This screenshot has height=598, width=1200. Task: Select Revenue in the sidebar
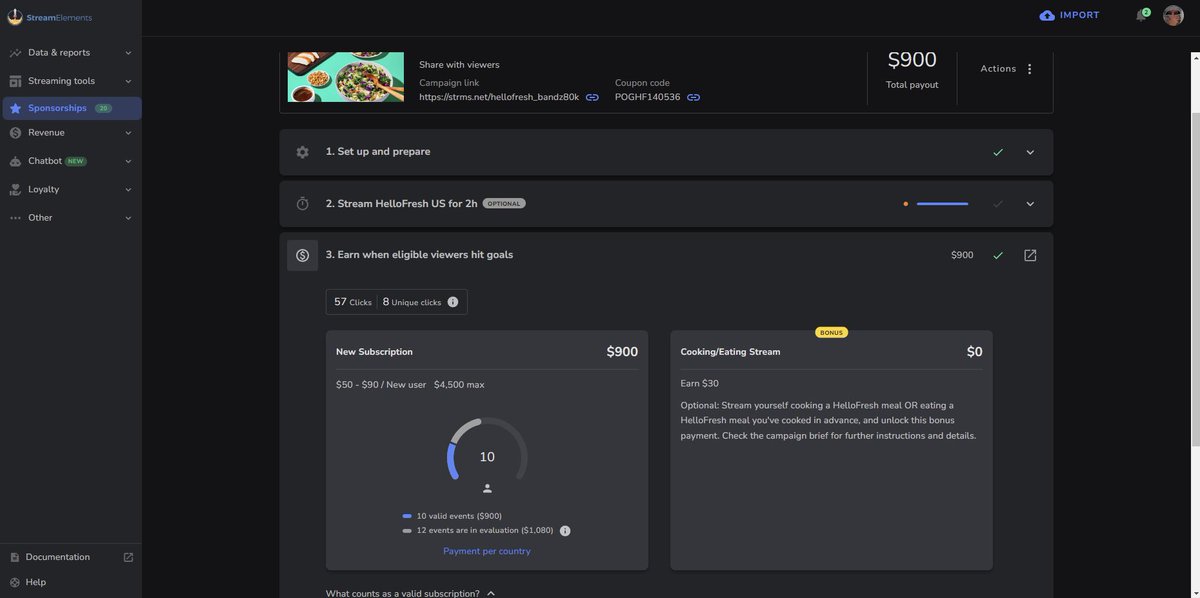point(71,133)
